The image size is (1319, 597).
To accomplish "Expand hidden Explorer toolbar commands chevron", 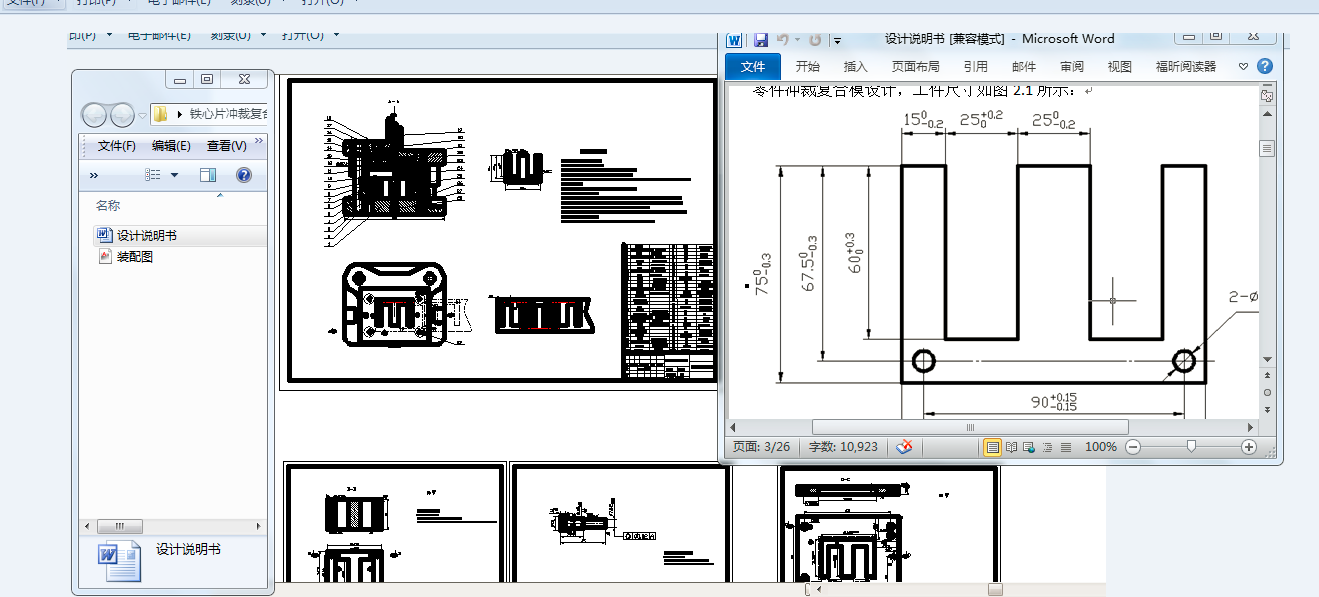I will [94, 175].
